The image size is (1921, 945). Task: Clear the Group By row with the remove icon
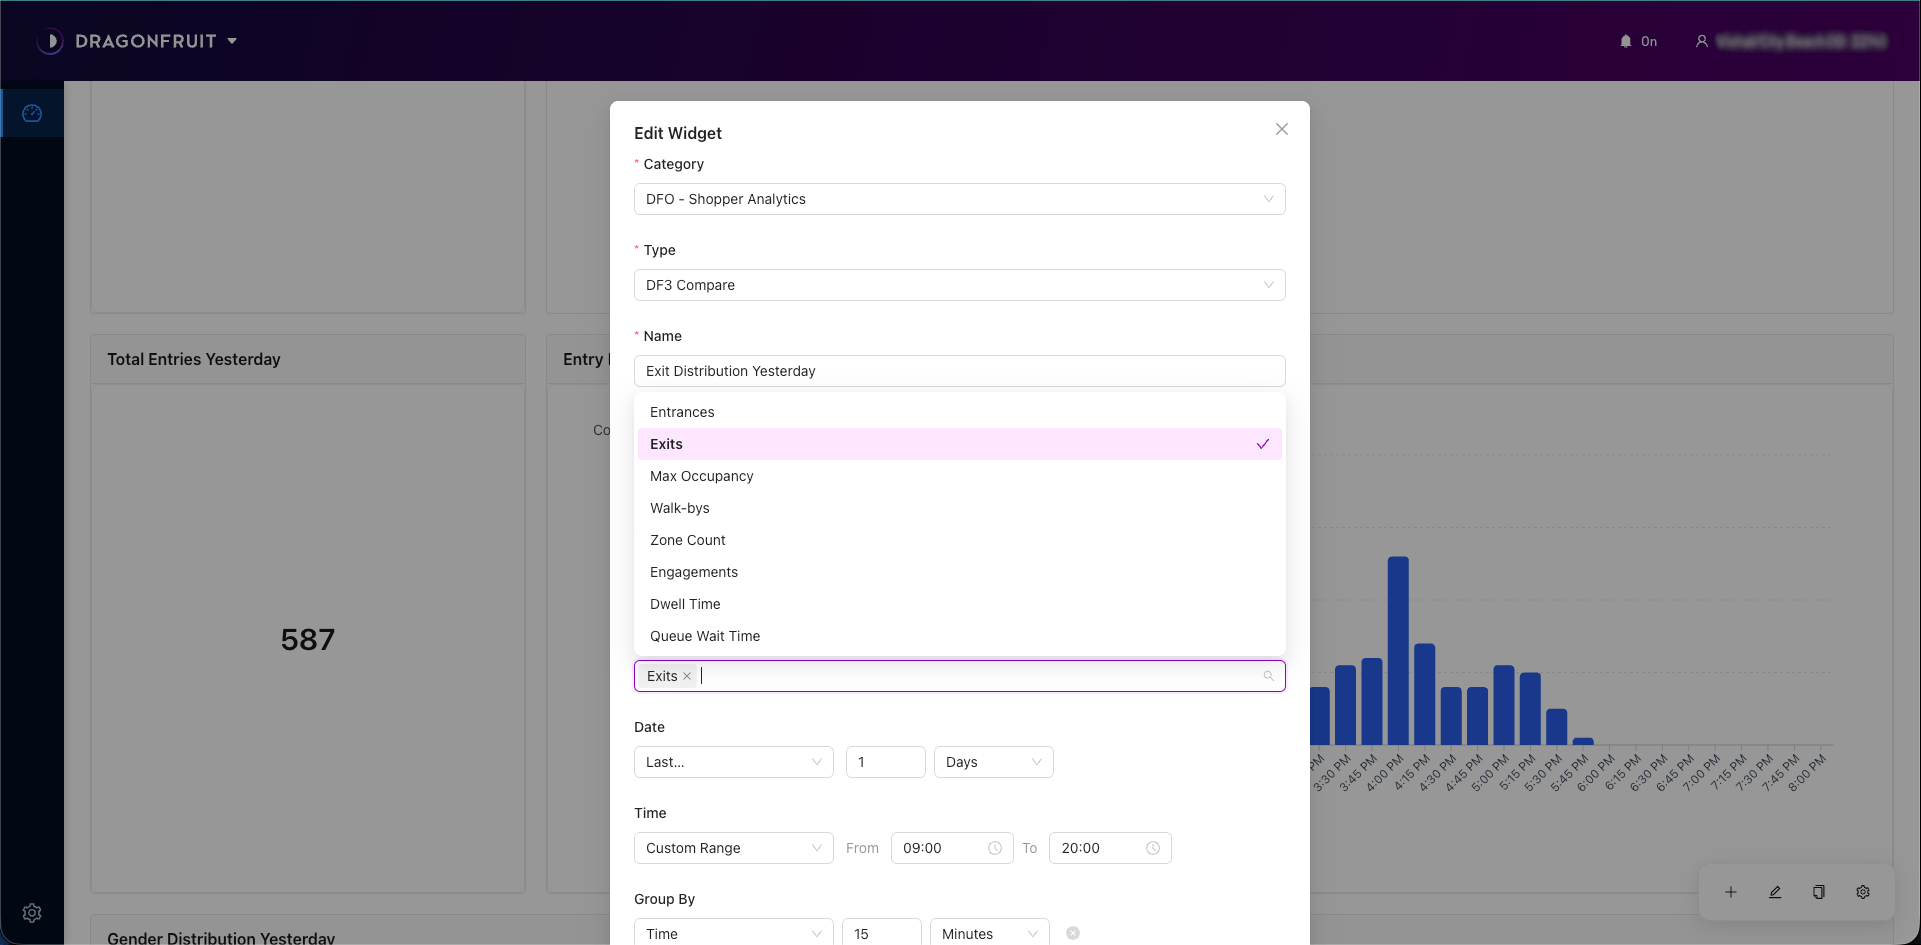tap(1072, 933)
